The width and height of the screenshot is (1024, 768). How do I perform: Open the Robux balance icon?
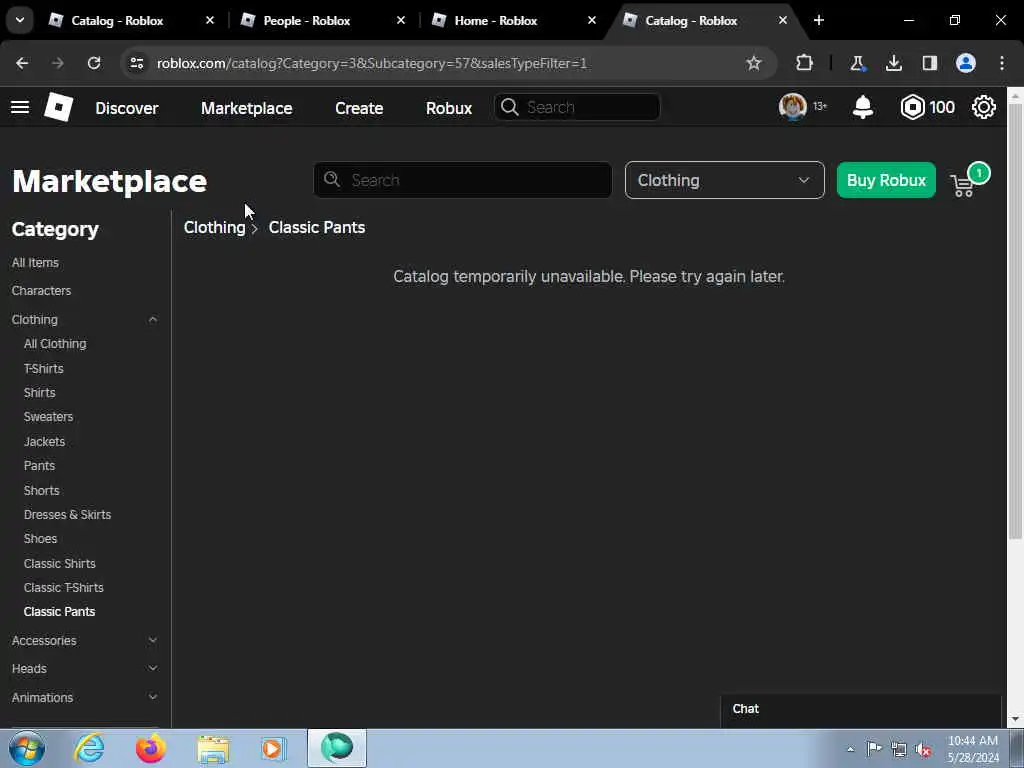[912, 107]
